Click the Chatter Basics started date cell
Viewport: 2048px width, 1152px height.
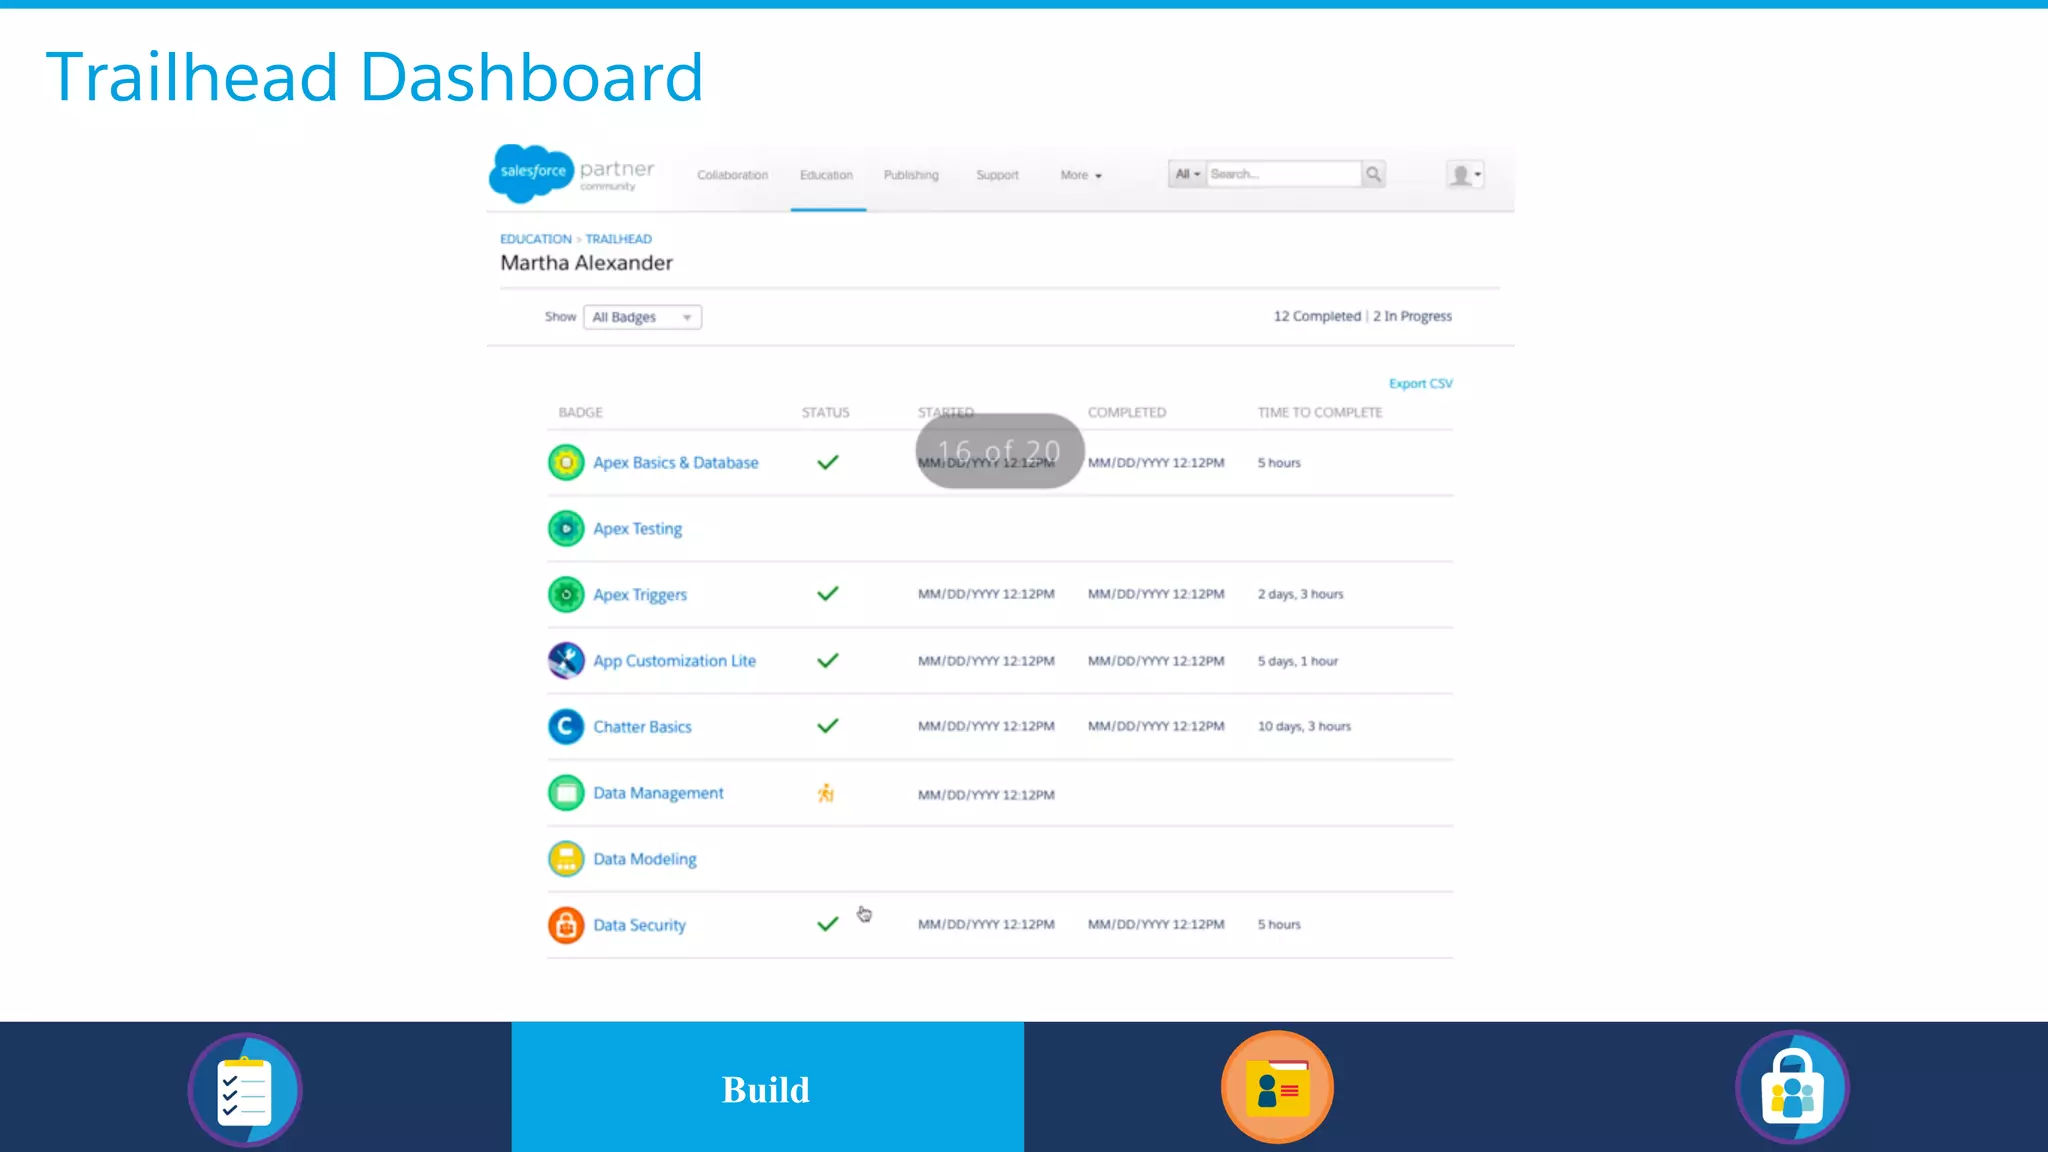[986, 726]
